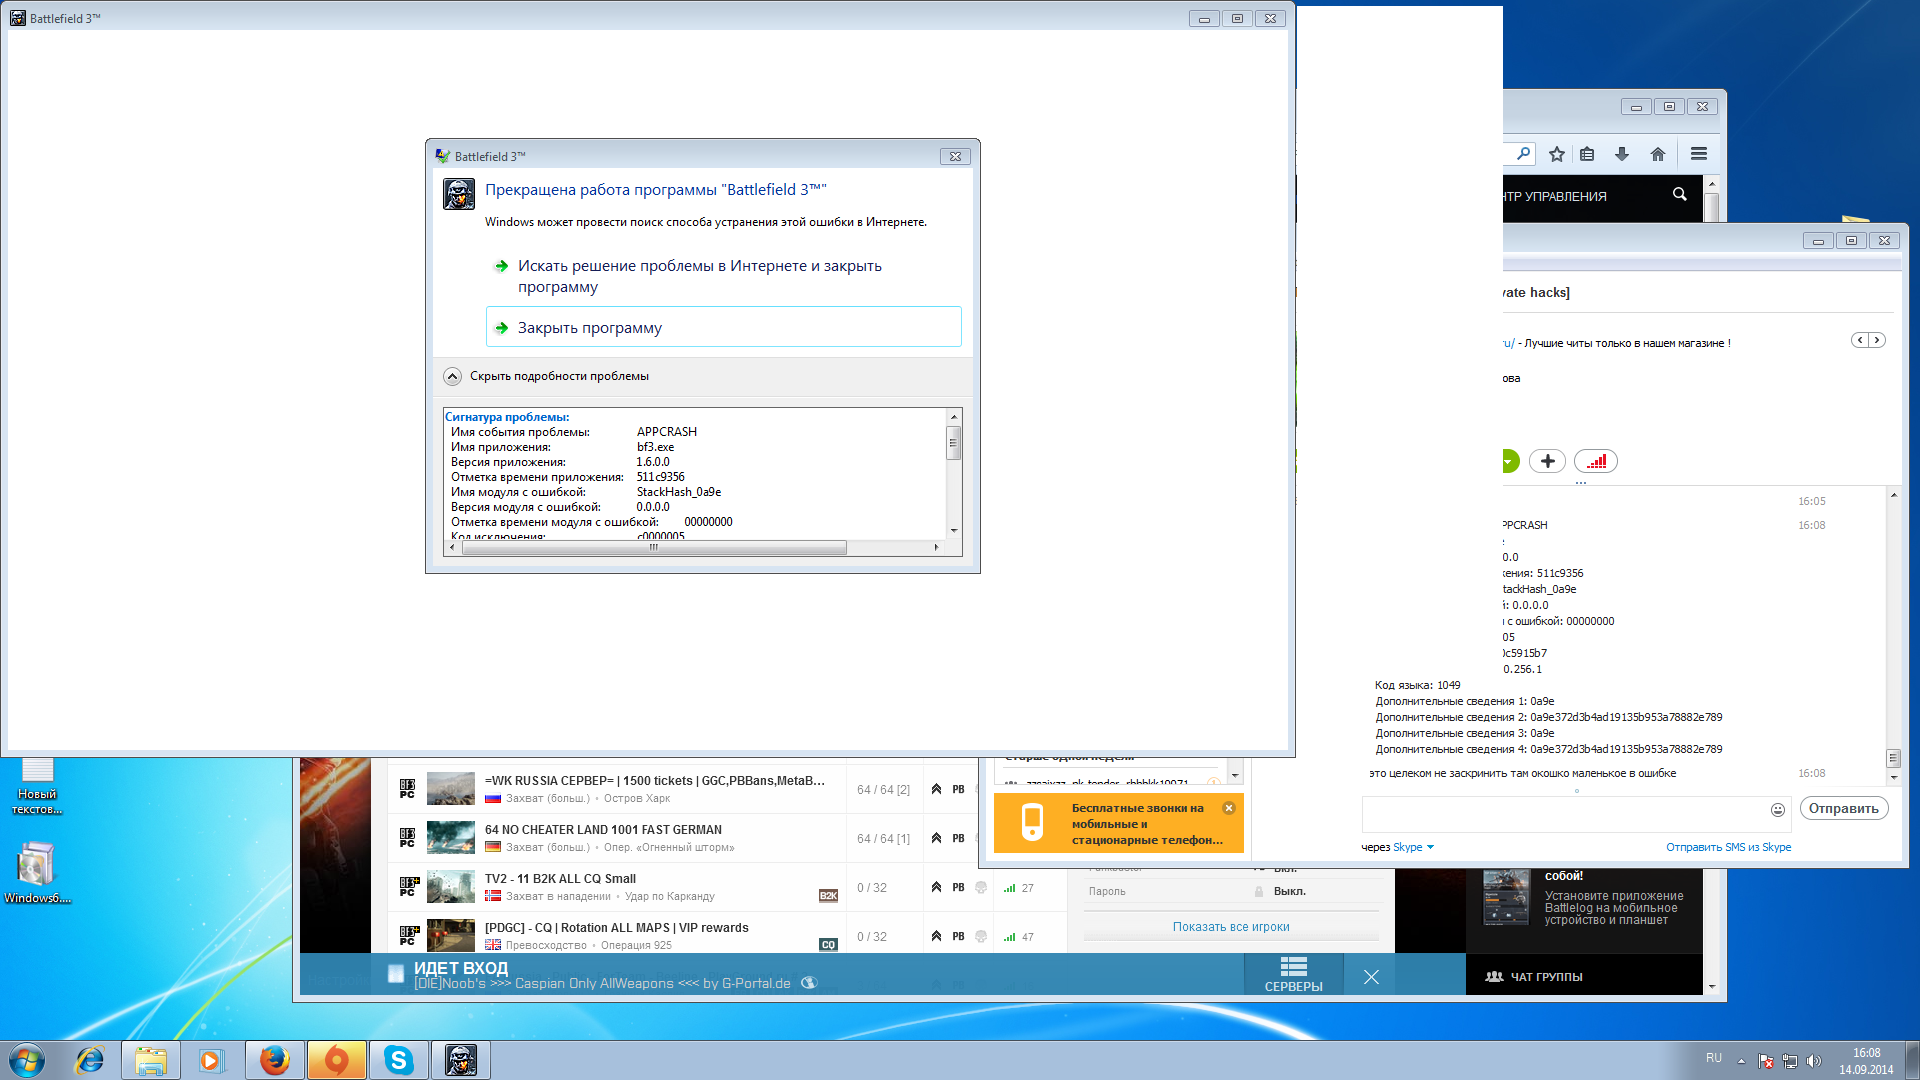Viewport: 1920px width, 1080px height.
Task: Click down arrow of problem details scrollbar
Action: [954, 531]
